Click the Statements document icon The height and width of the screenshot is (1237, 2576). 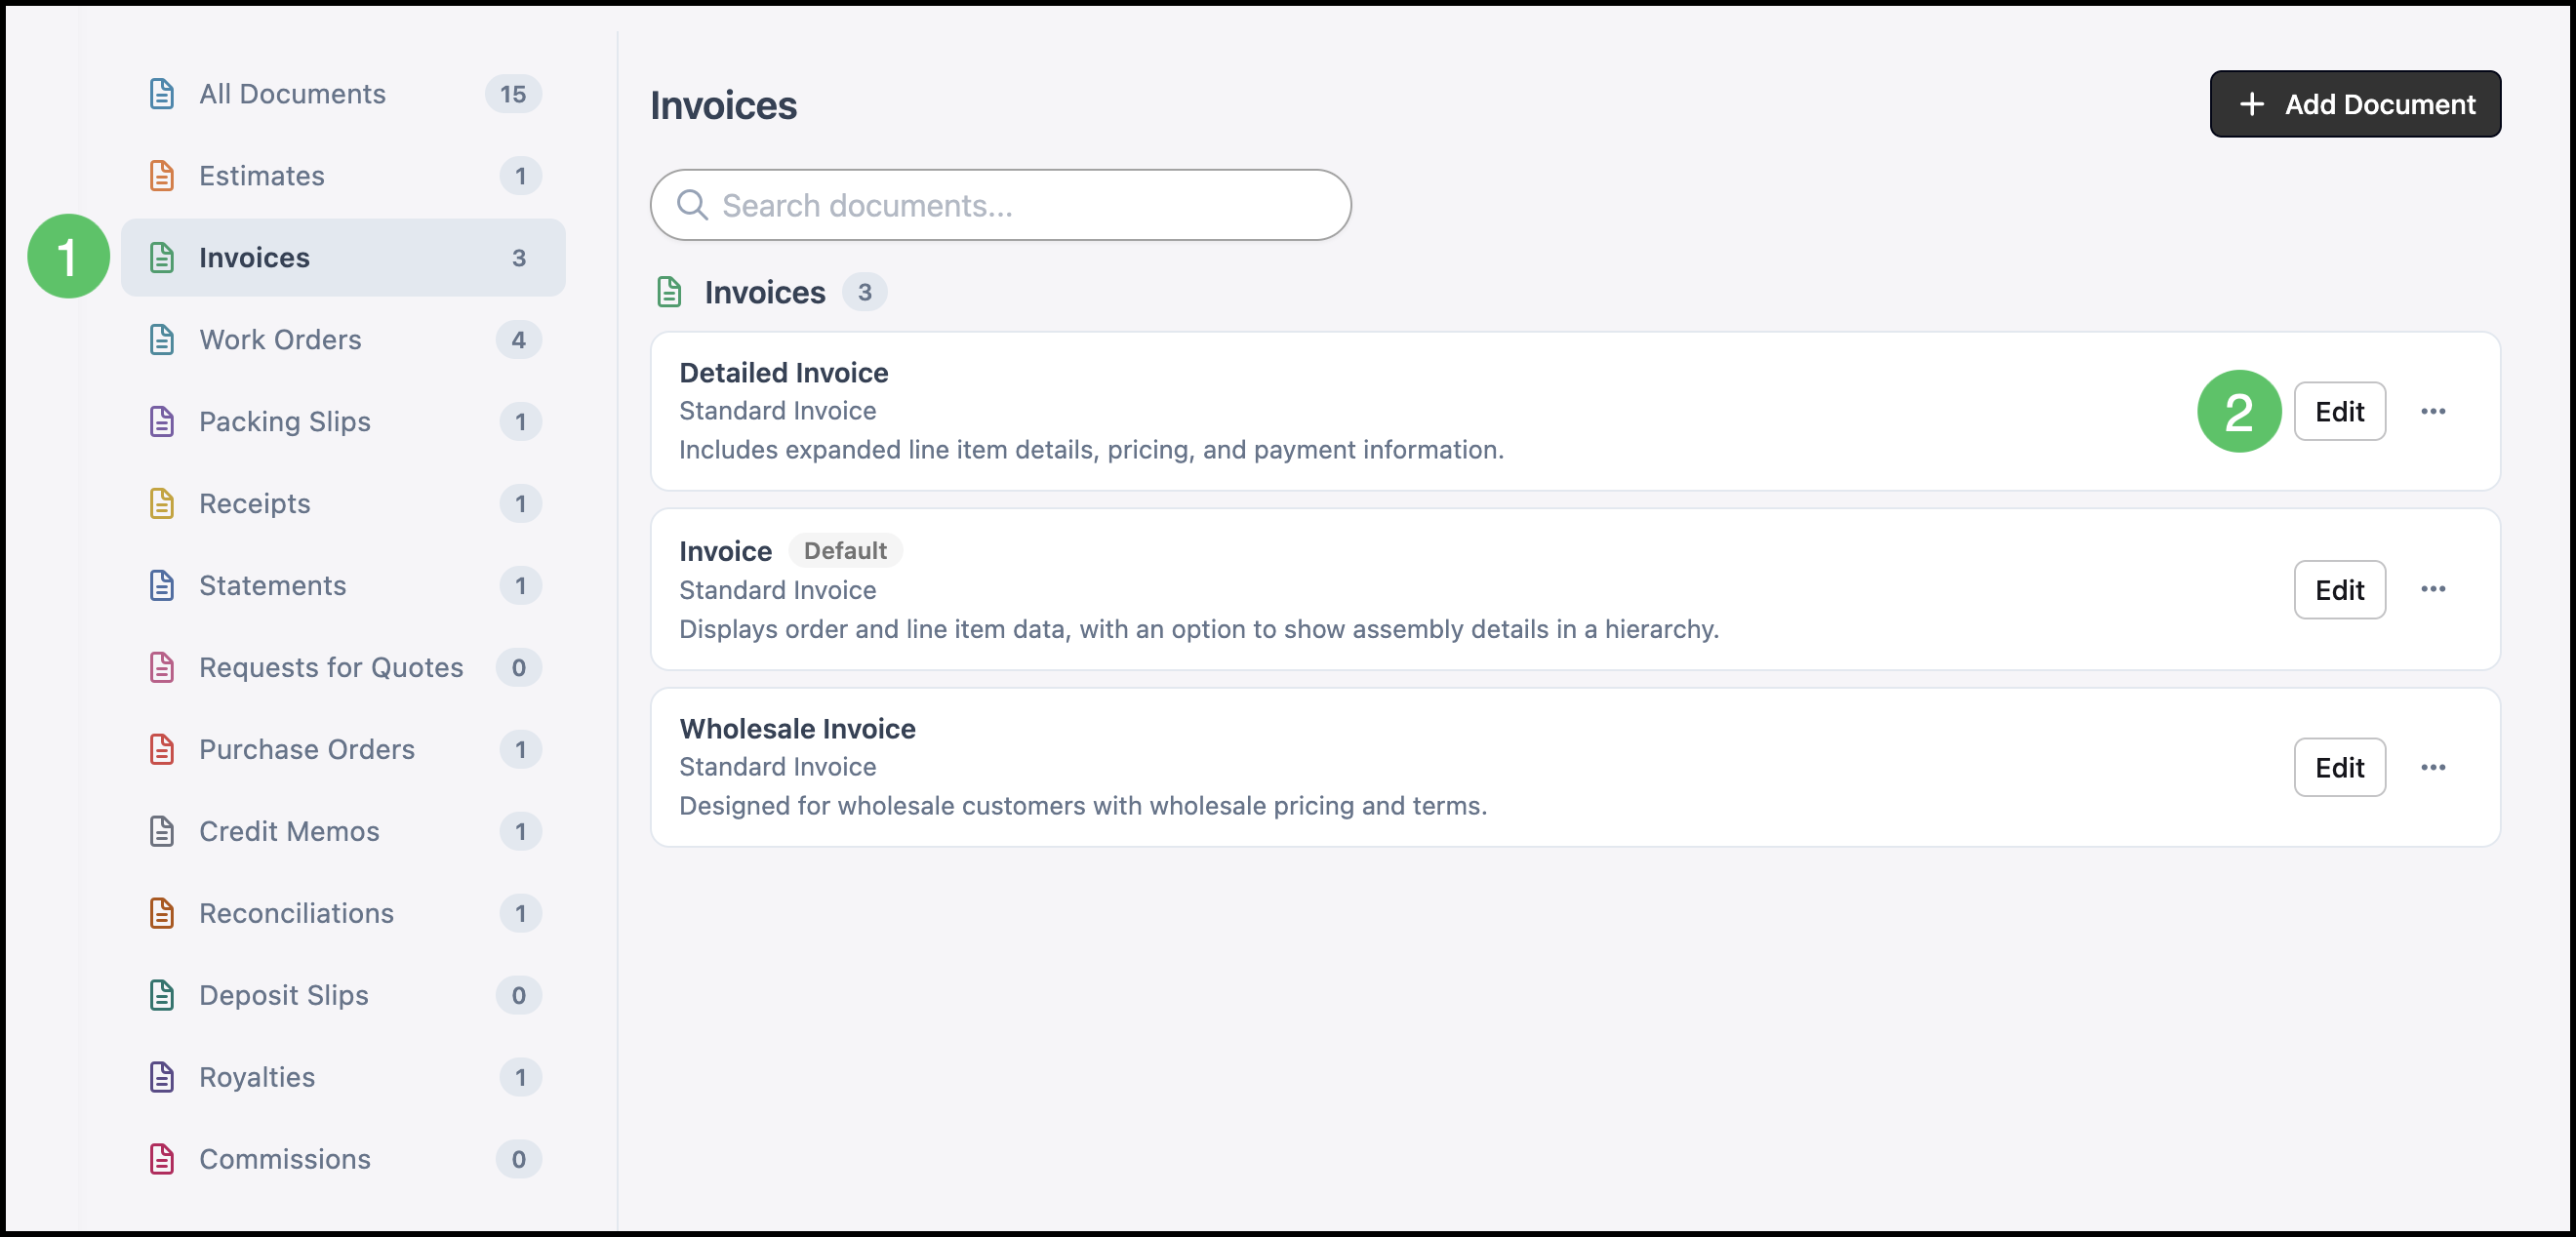point(162,586)
